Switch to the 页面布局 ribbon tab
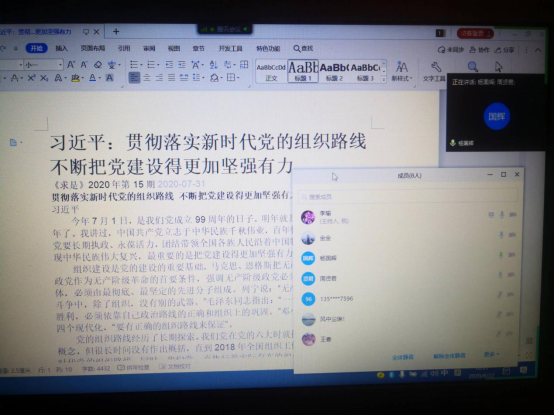This screenshot has width=554, height=416. 93,48
